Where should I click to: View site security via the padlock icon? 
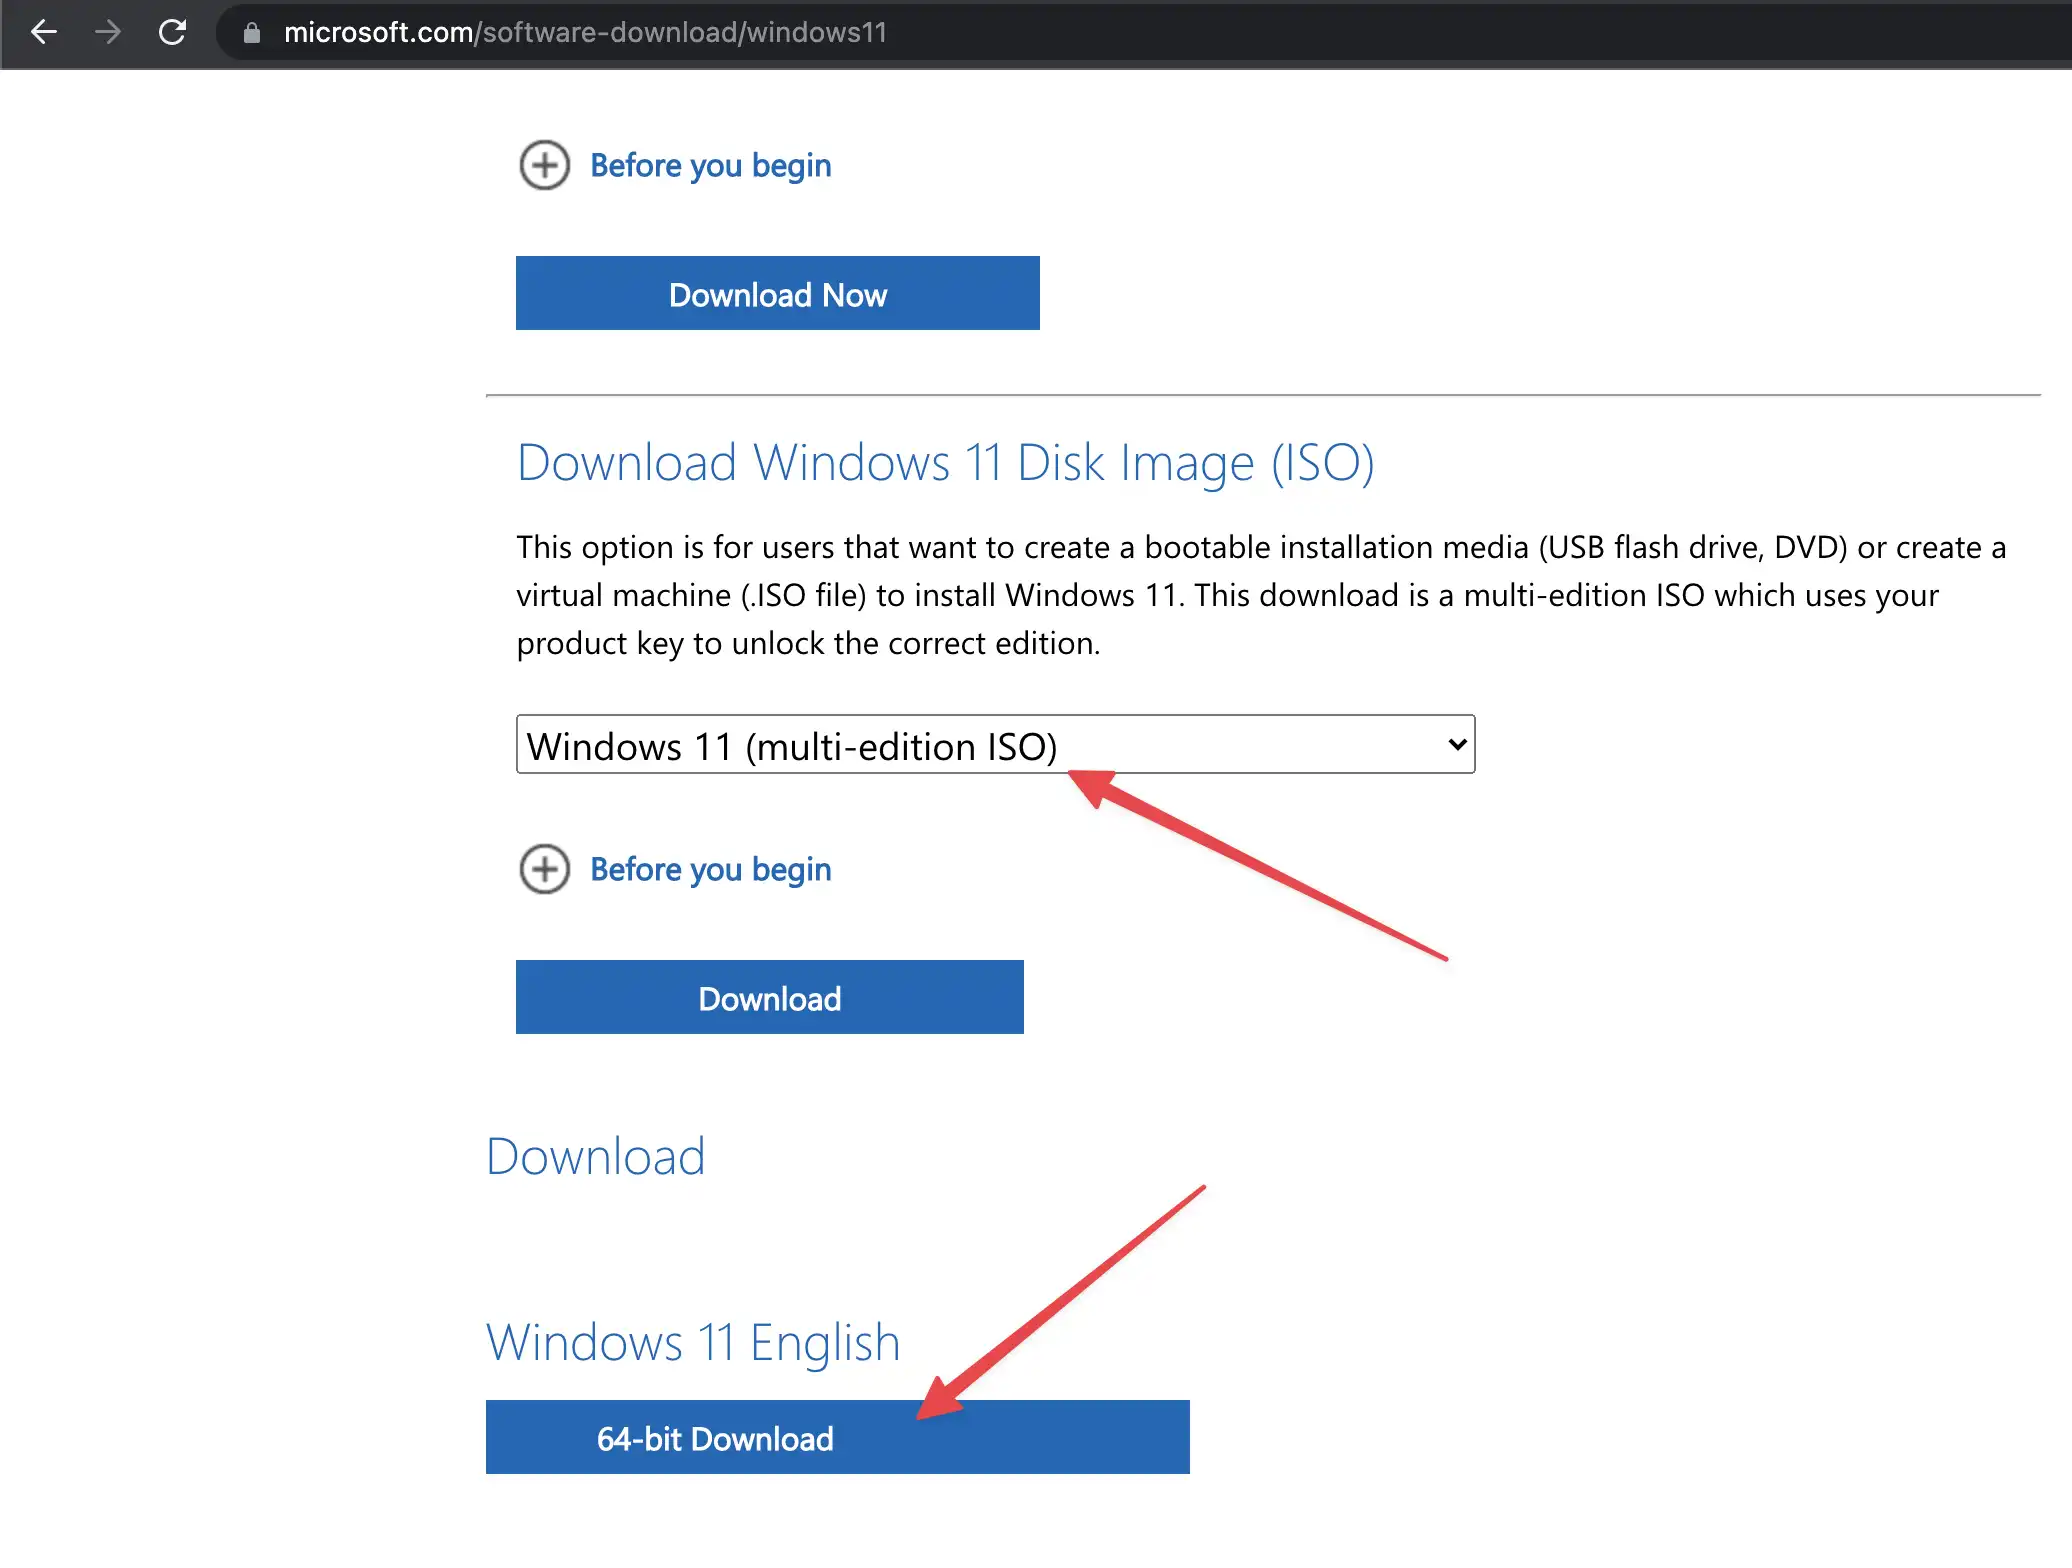[x=252, y=33]
